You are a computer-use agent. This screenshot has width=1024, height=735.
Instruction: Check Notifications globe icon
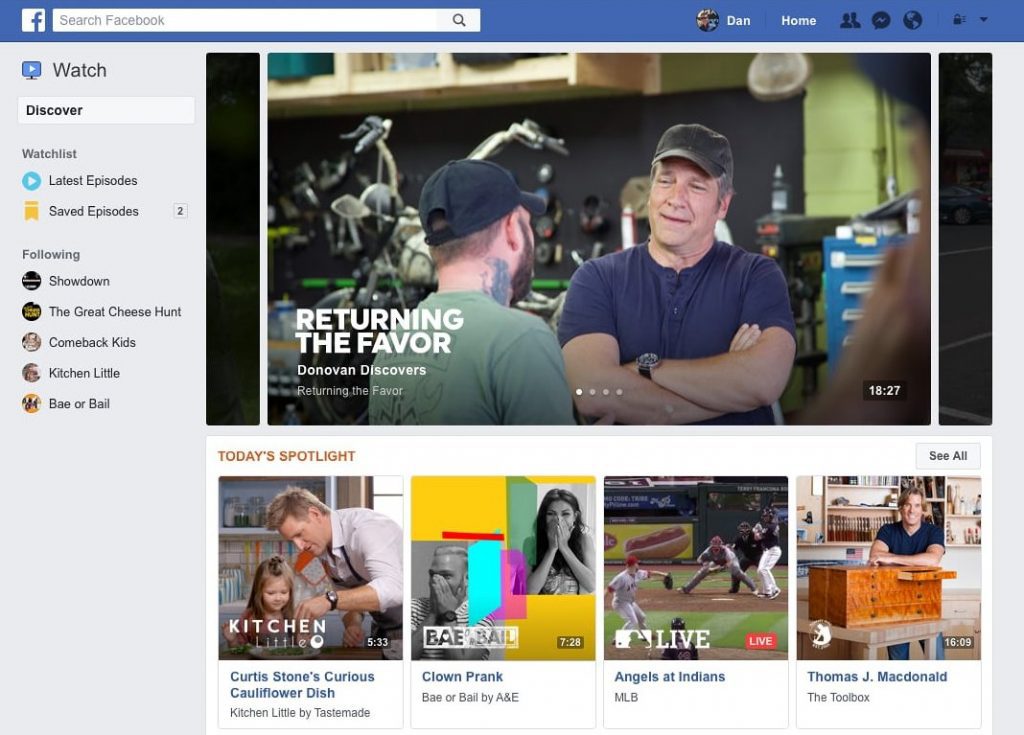click(912, 20)
